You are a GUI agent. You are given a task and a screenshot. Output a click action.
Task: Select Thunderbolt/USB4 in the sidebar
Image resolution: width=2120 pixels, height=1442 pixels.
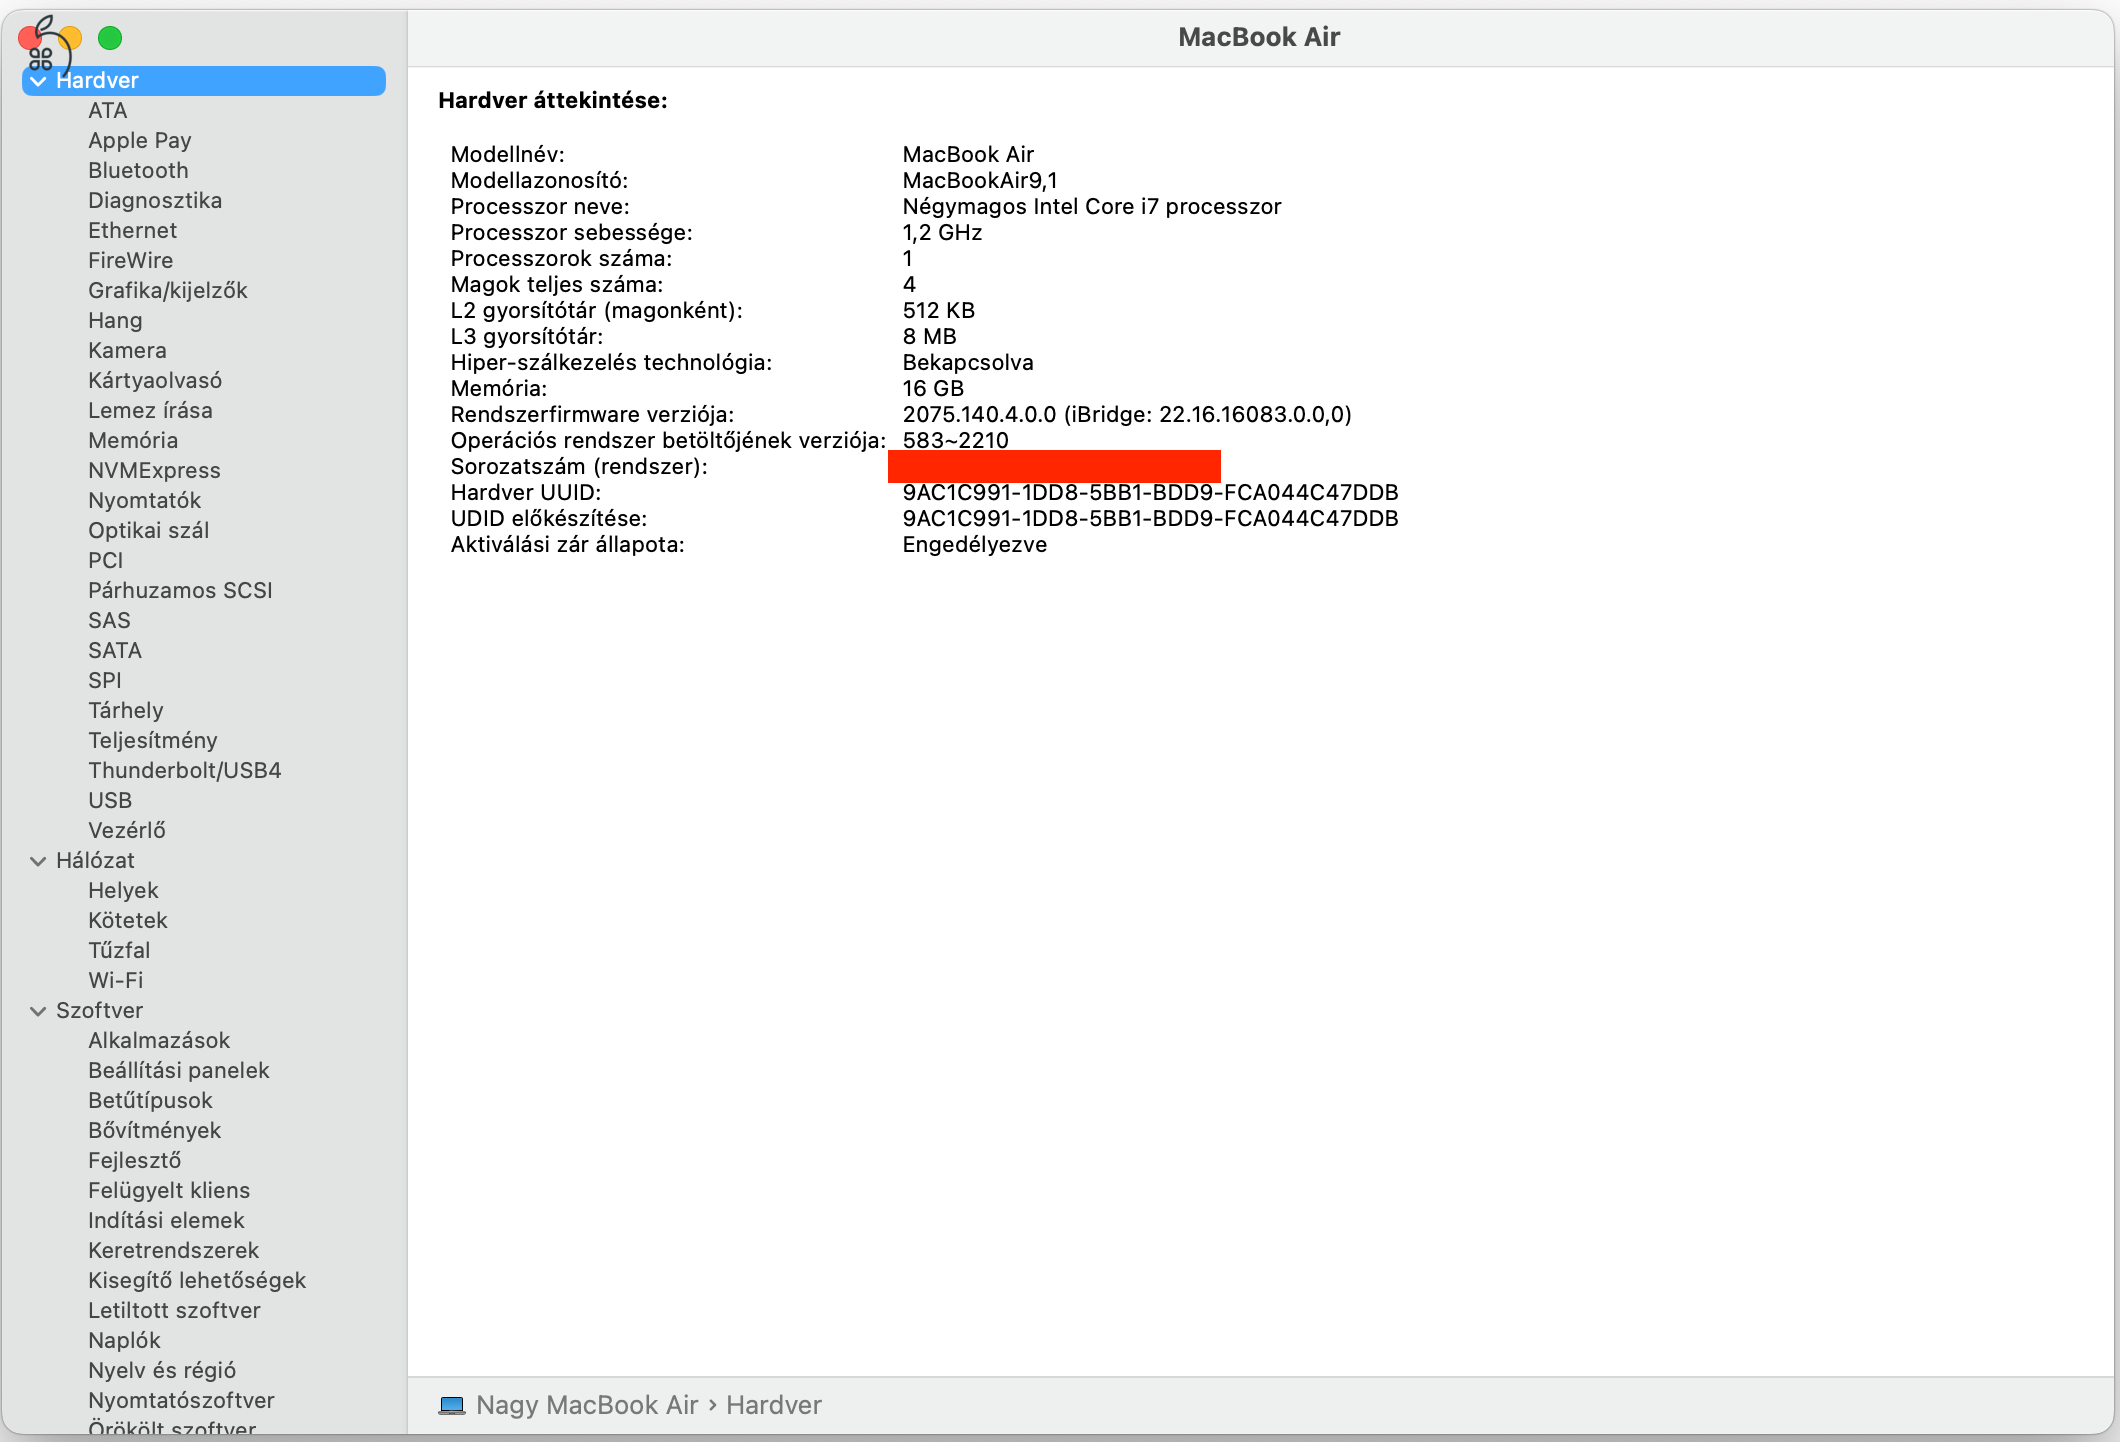coord(185,771)
